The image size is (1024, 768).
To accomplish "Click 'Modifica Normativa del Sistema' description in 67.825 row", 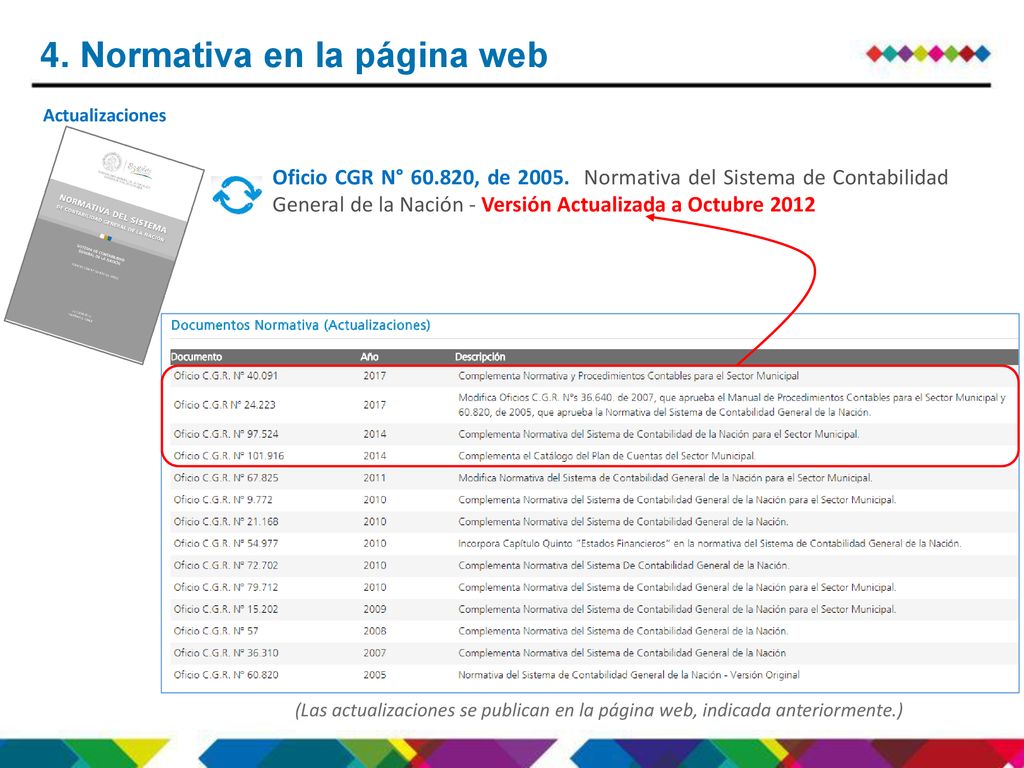I will click(x=665, y=477).
